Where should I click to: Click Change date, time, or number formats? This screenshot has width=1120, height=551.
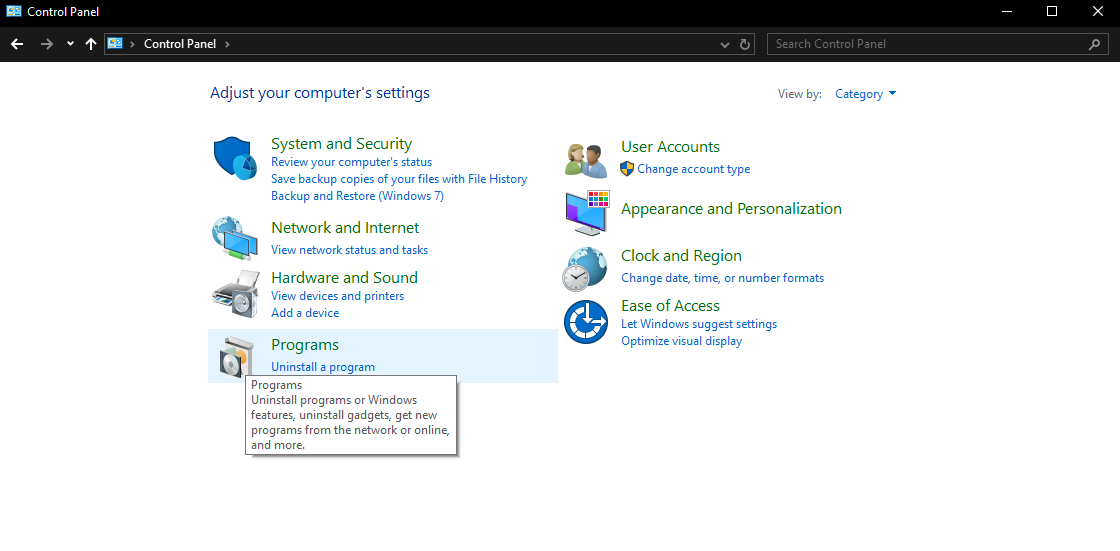(x=723, y=278)
